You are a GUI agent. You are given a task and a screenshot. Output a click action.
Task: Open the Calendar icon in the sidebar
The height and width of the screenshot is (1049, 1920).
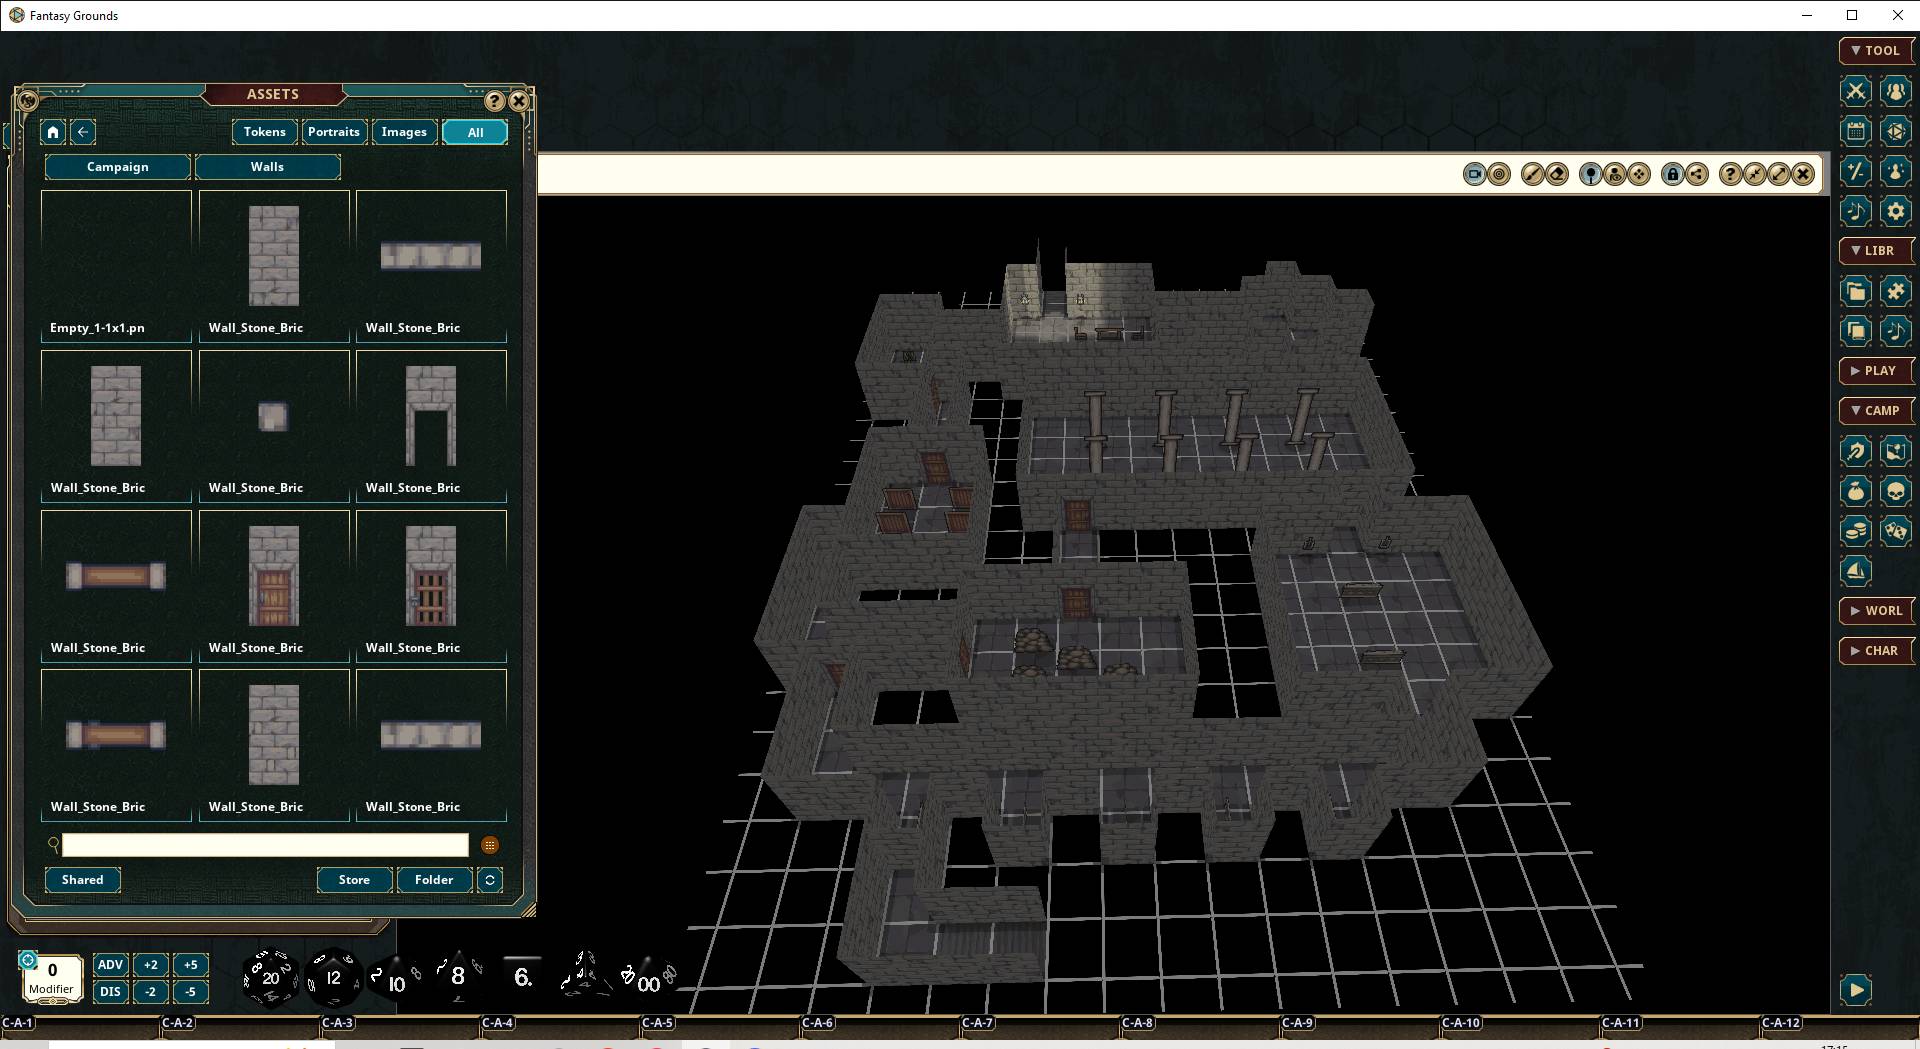(1856, 131)
